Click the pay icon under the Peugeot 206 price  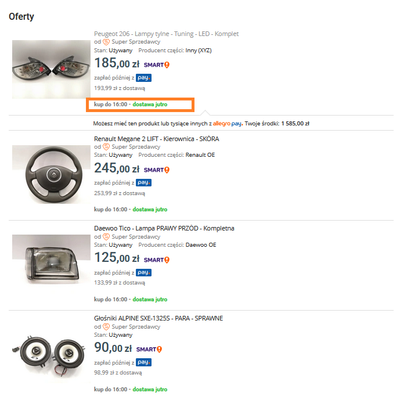[x=144, y=78]
